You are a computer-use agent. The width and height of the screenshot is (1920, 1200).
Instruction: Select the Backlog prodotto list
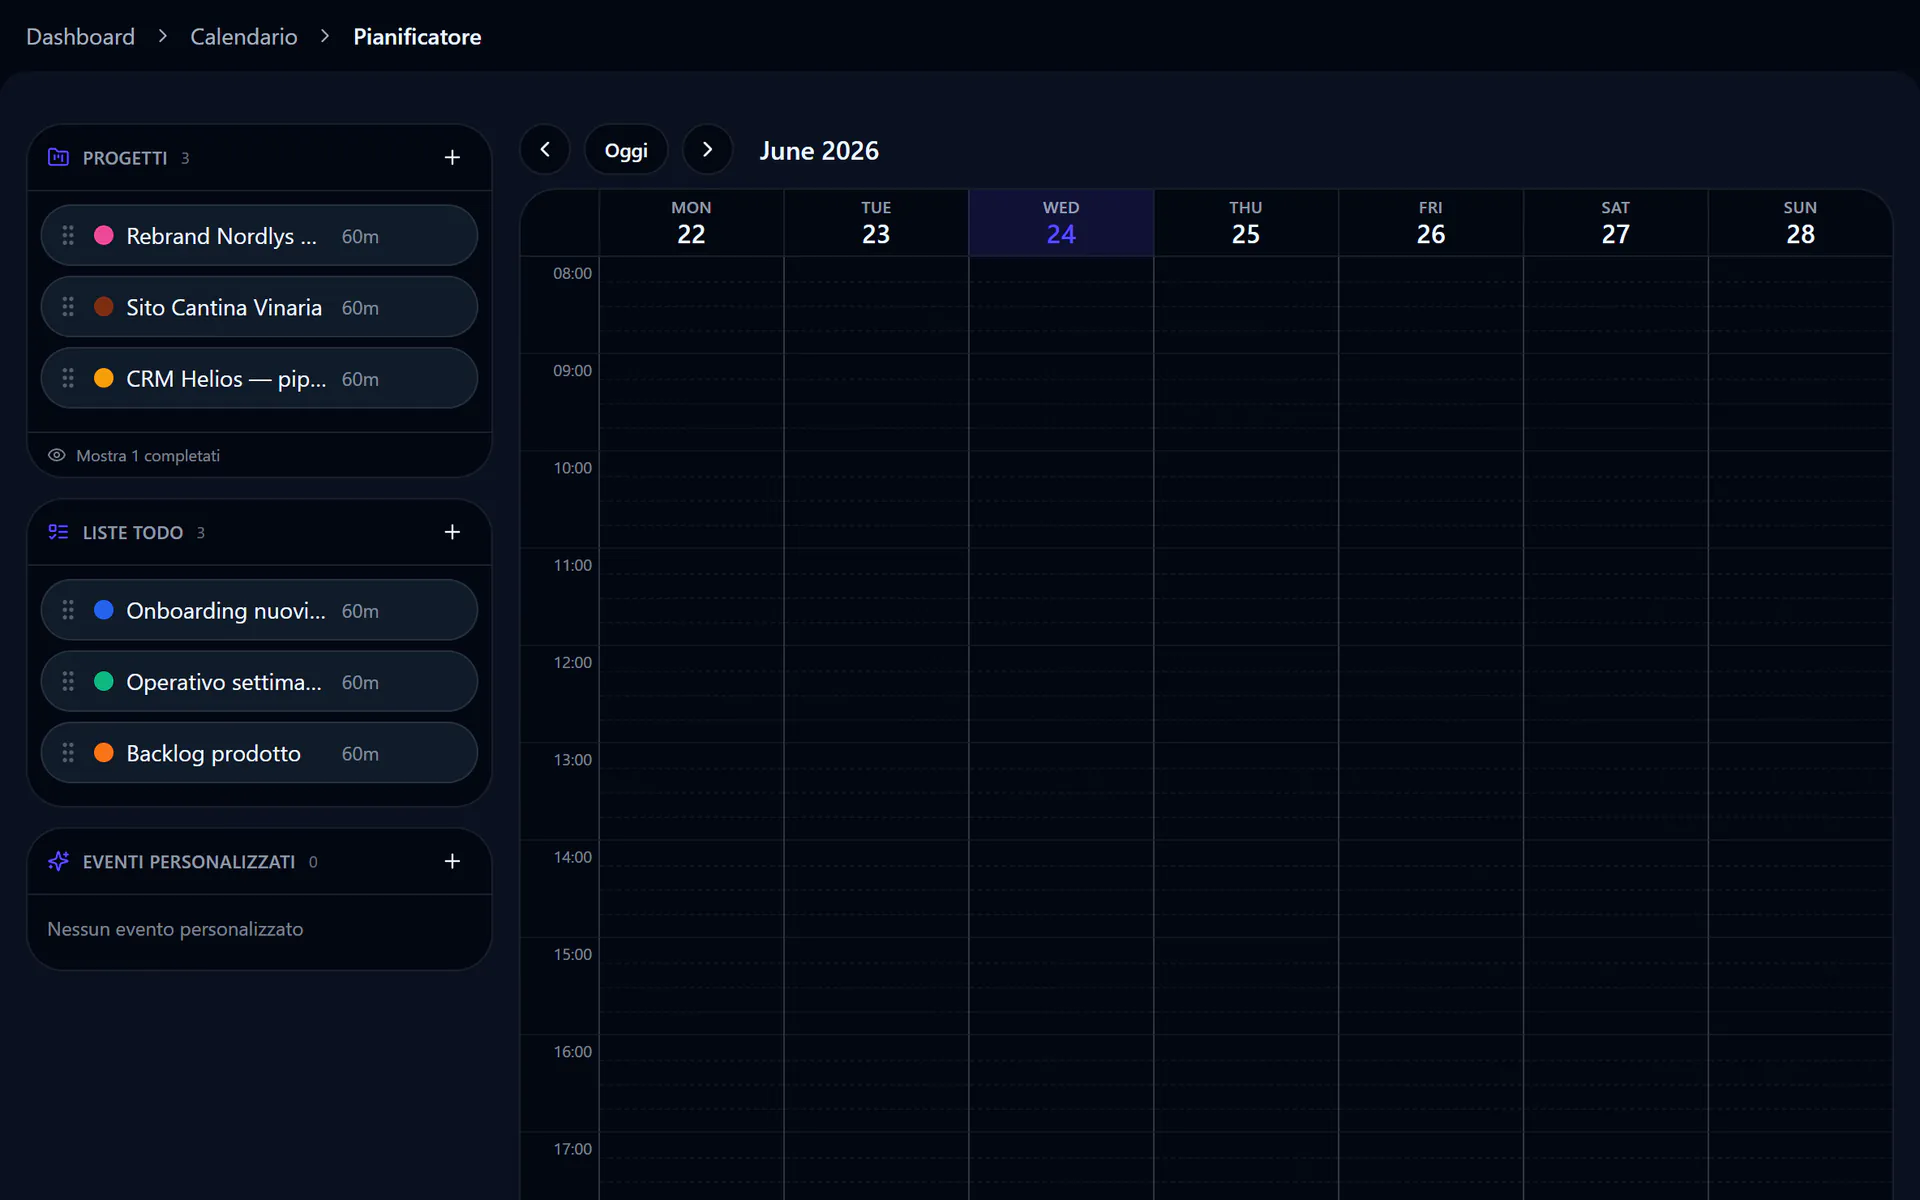259,753
